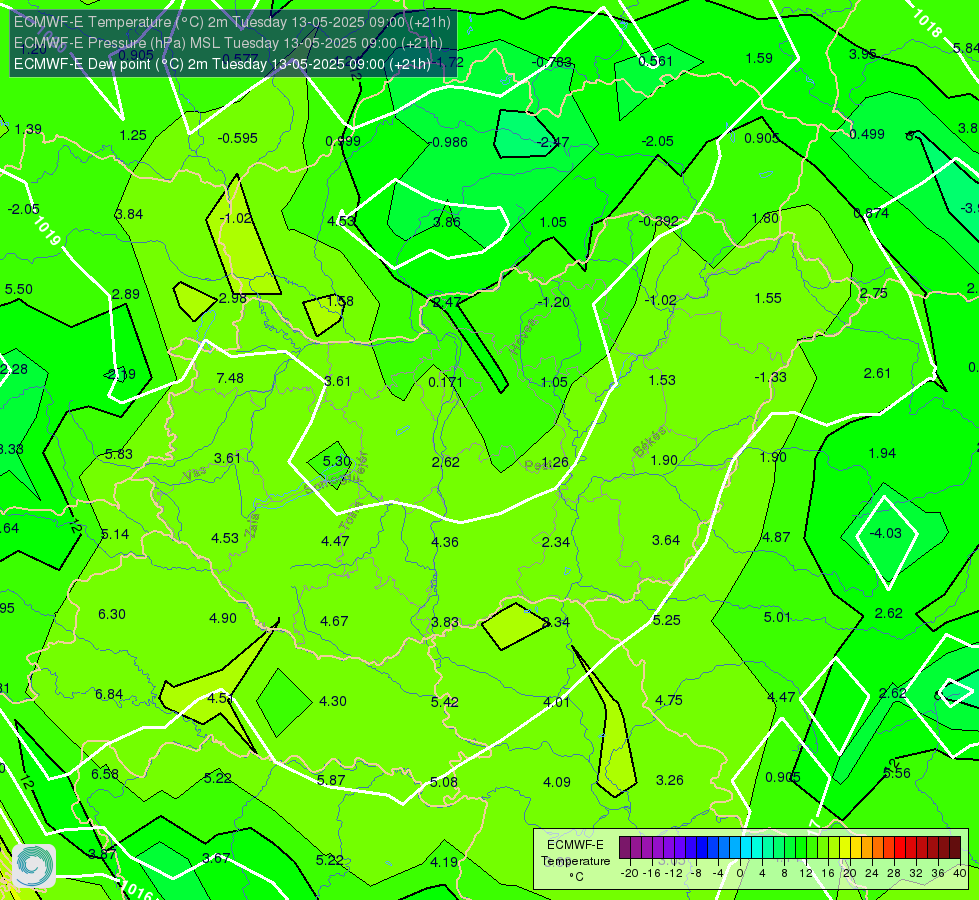
Task: Click the map value 5.83
Action: pyautogui.click(x=119, y=455)
